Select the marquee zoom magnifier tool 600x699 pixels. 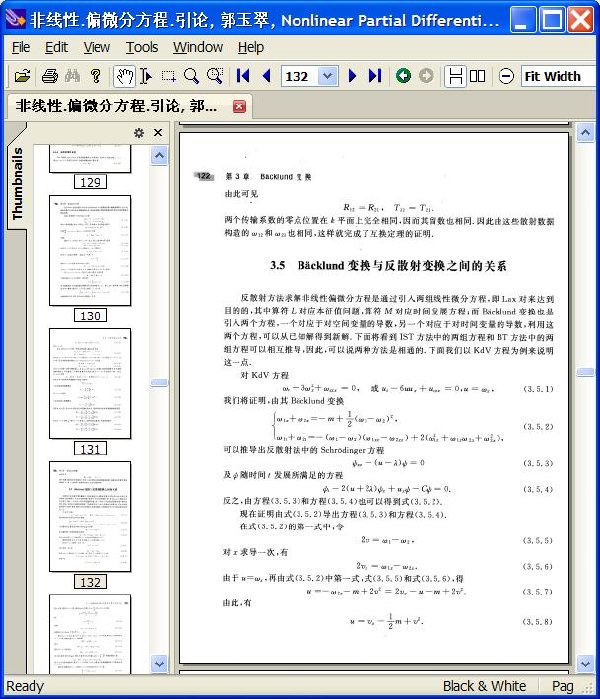click(x=215, y=76)
